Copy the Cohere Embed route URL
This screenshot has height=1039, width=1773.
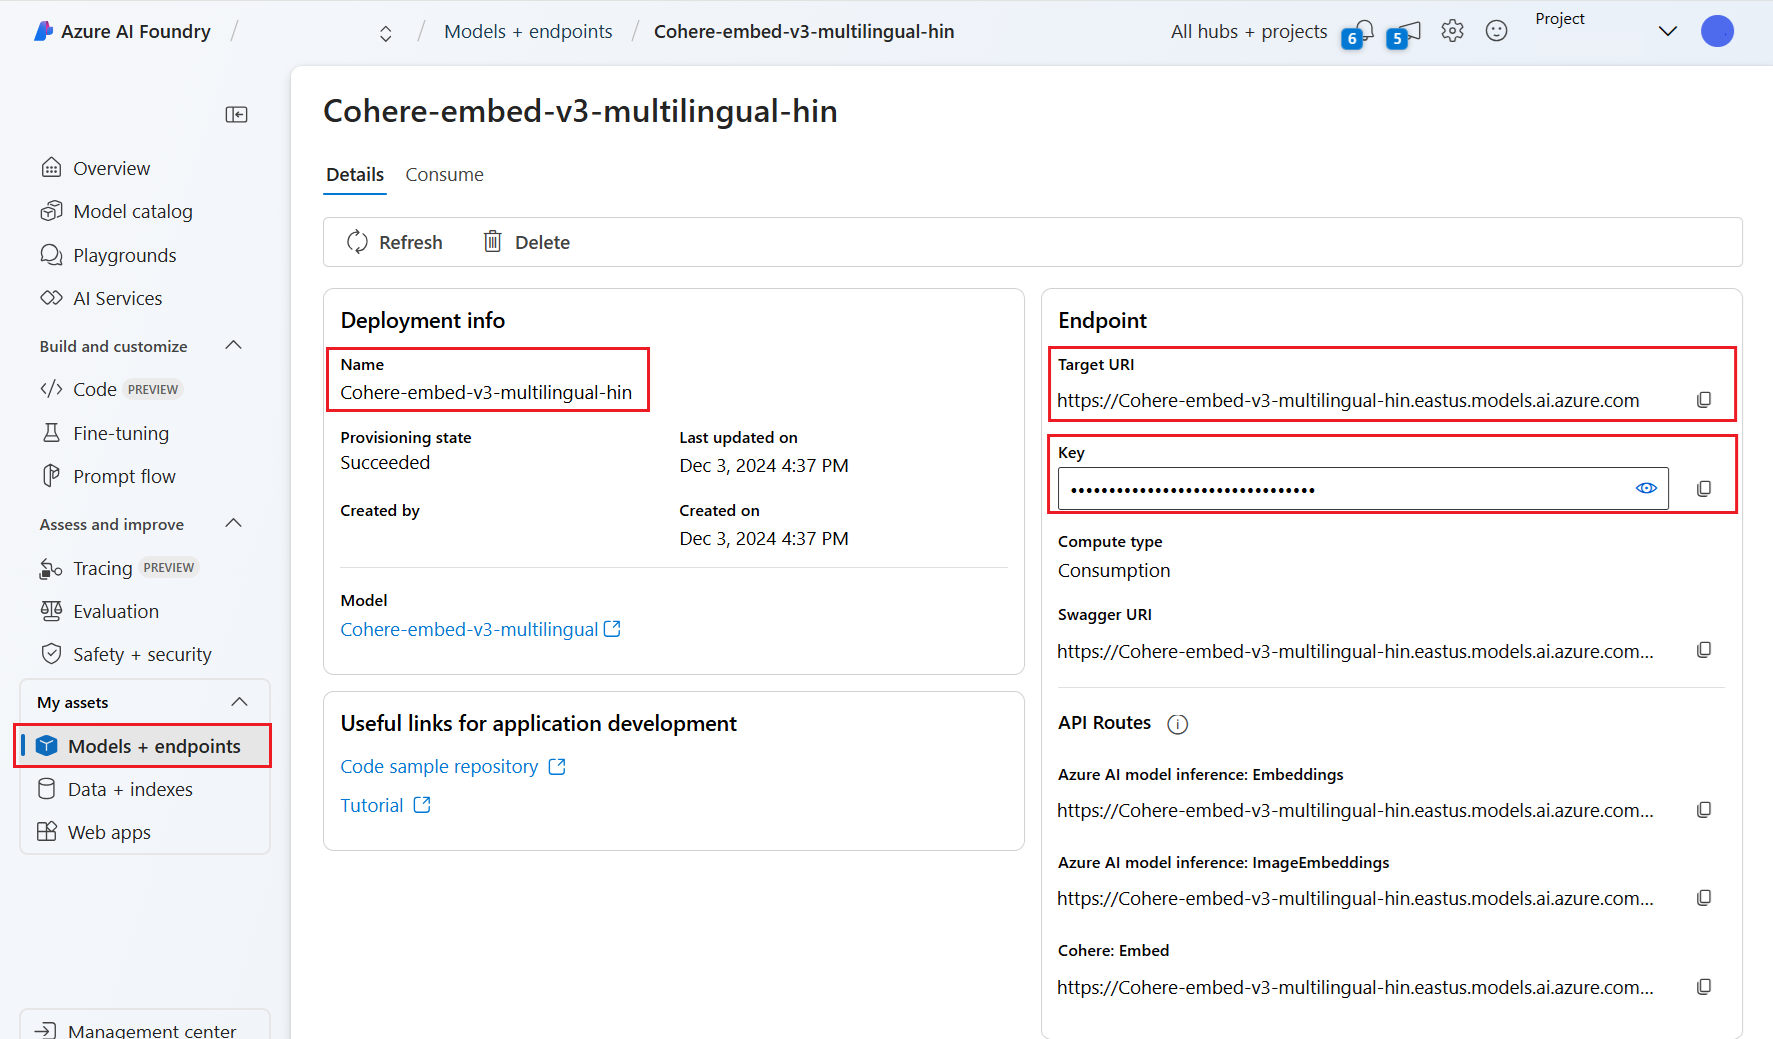tap(1704, 987)
